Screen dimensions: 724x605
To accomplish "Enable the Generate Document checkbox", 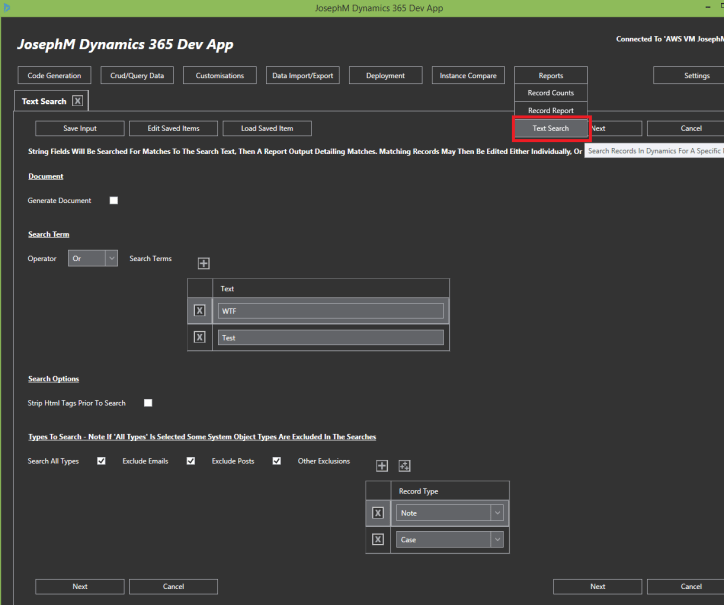I will tap(113, 201).
